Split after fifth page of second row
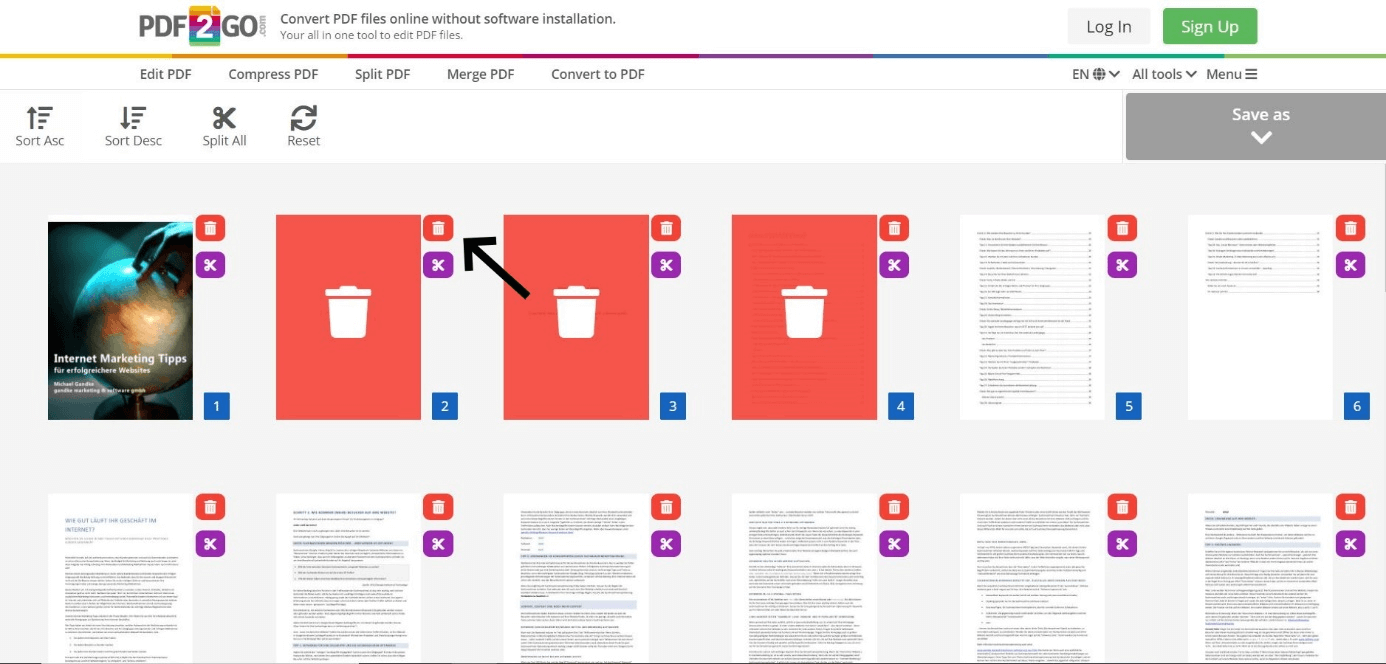 point(1122,544)
